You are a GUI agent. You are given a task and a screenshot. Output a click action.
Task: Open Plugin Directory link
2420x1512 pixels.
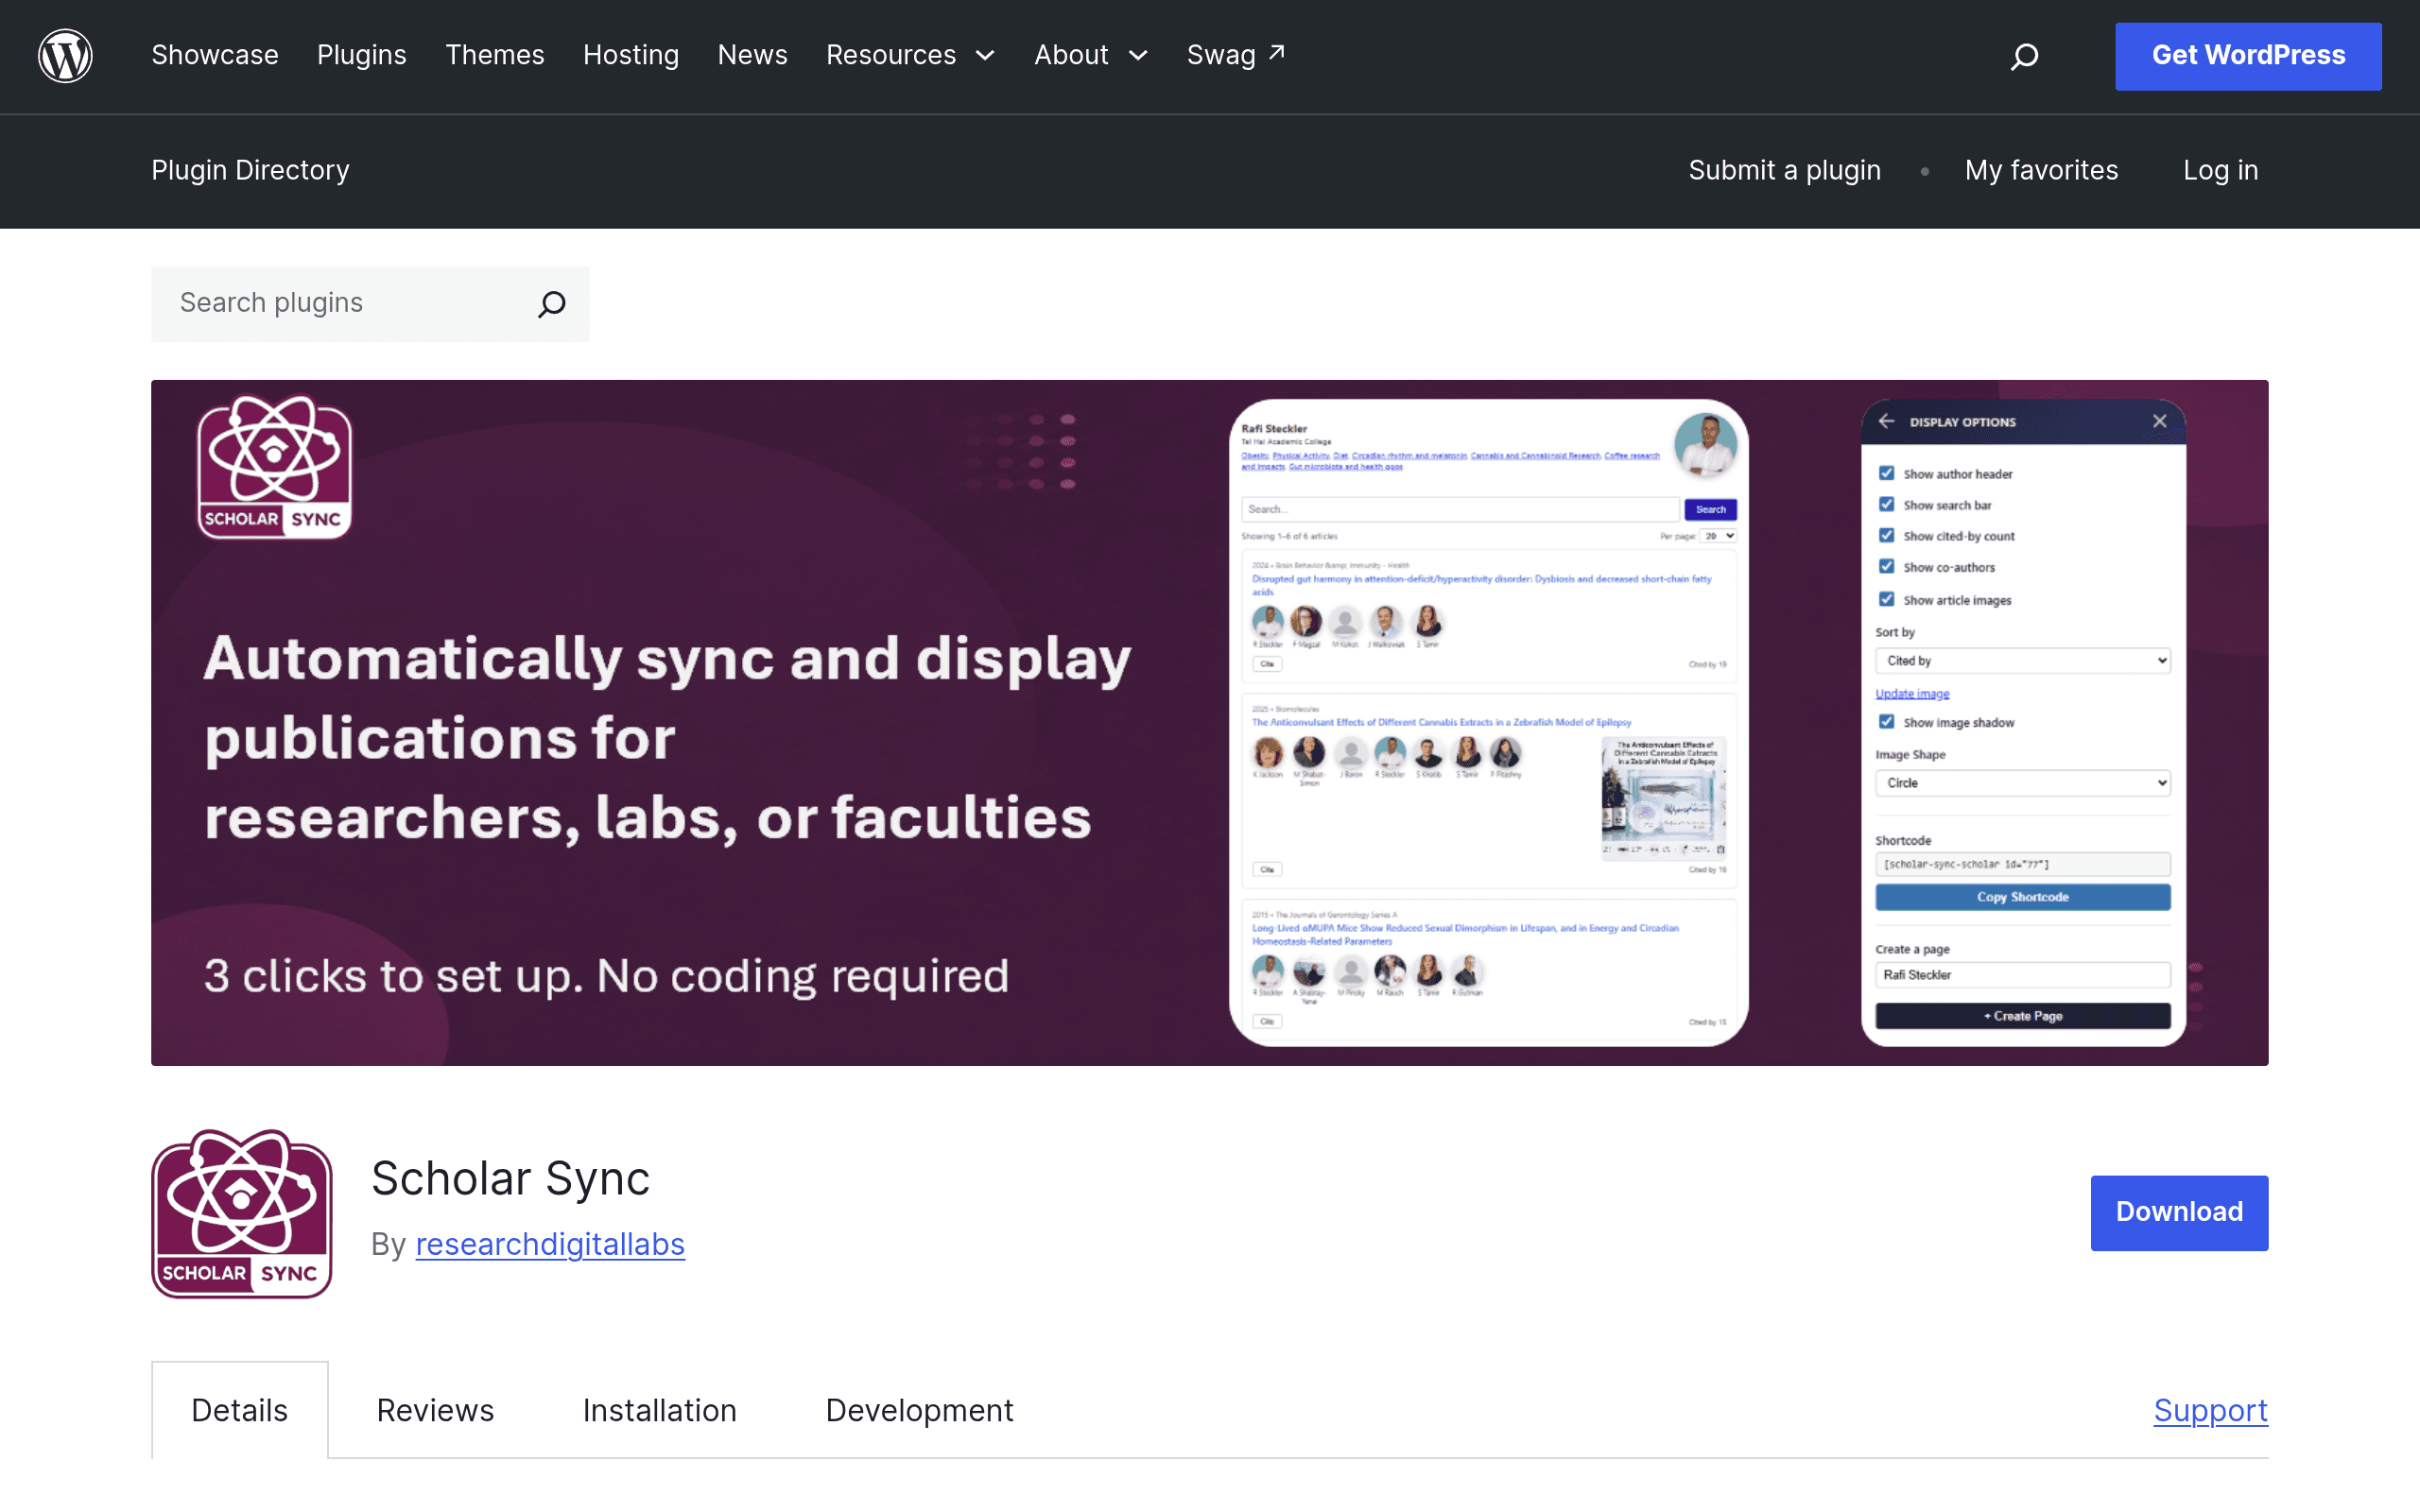coord(250,171)
